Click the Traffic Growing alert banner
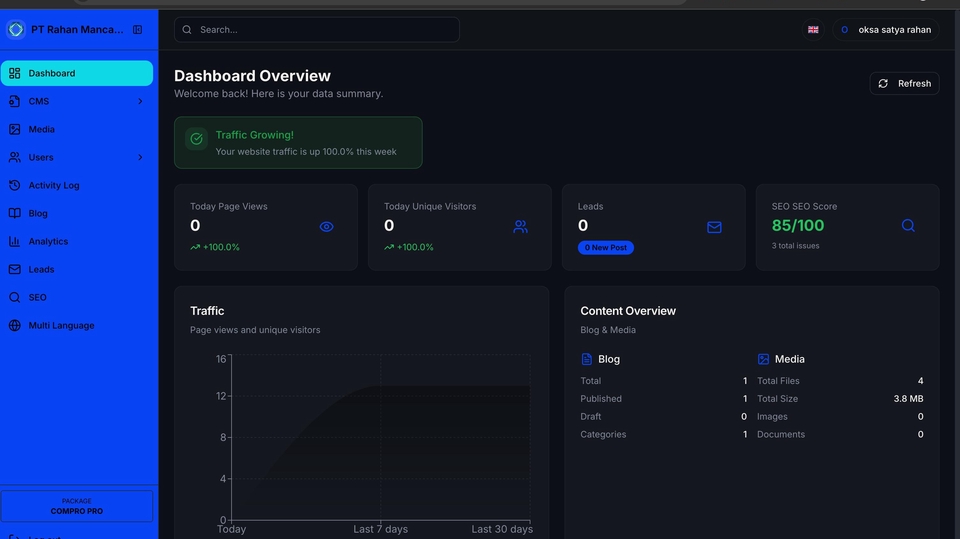The width and height of the screenshot is (960, 539). tap(298, 143)
